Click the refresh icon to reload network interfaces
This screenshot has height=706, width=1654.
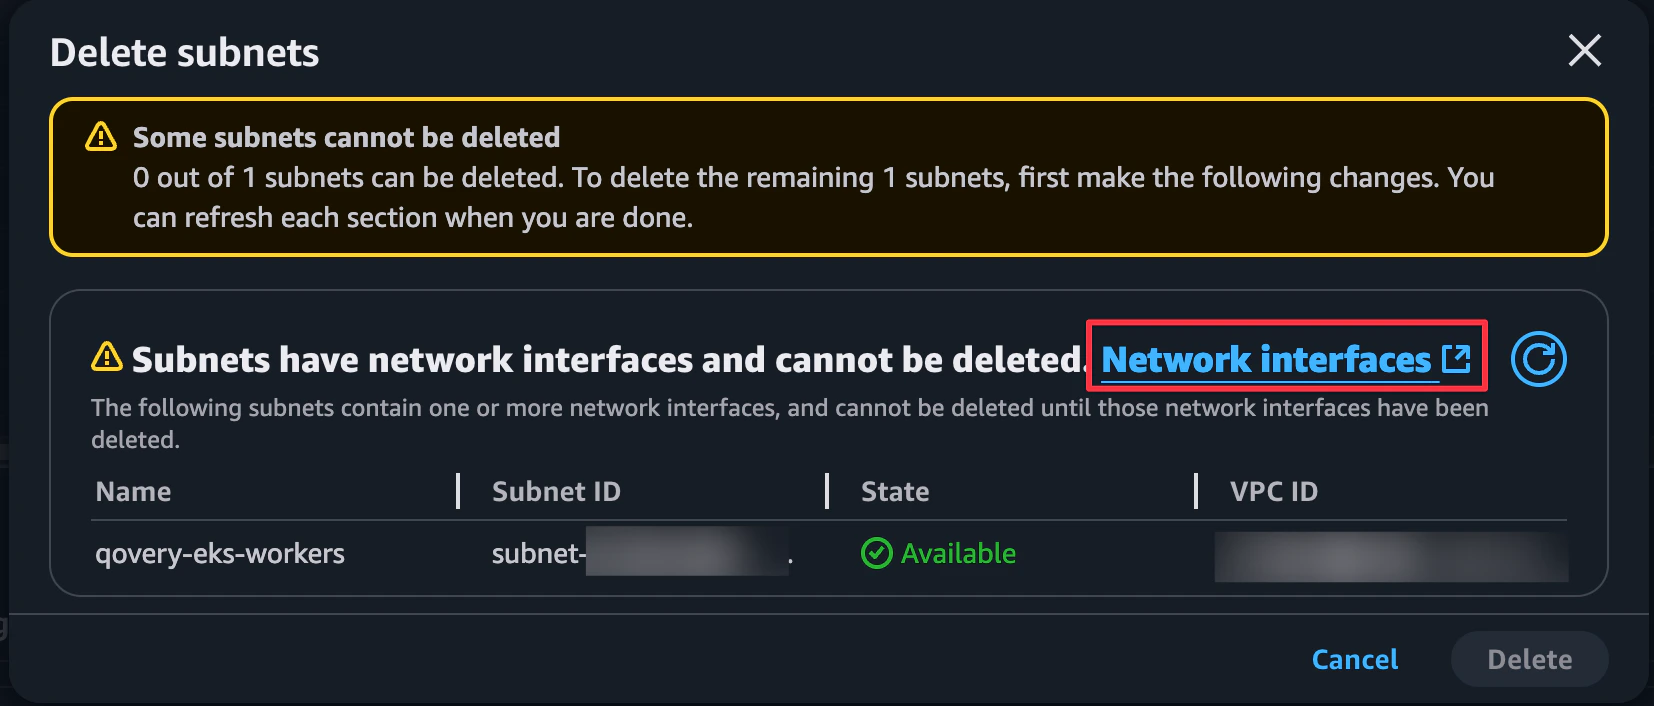coord(1538,359)
